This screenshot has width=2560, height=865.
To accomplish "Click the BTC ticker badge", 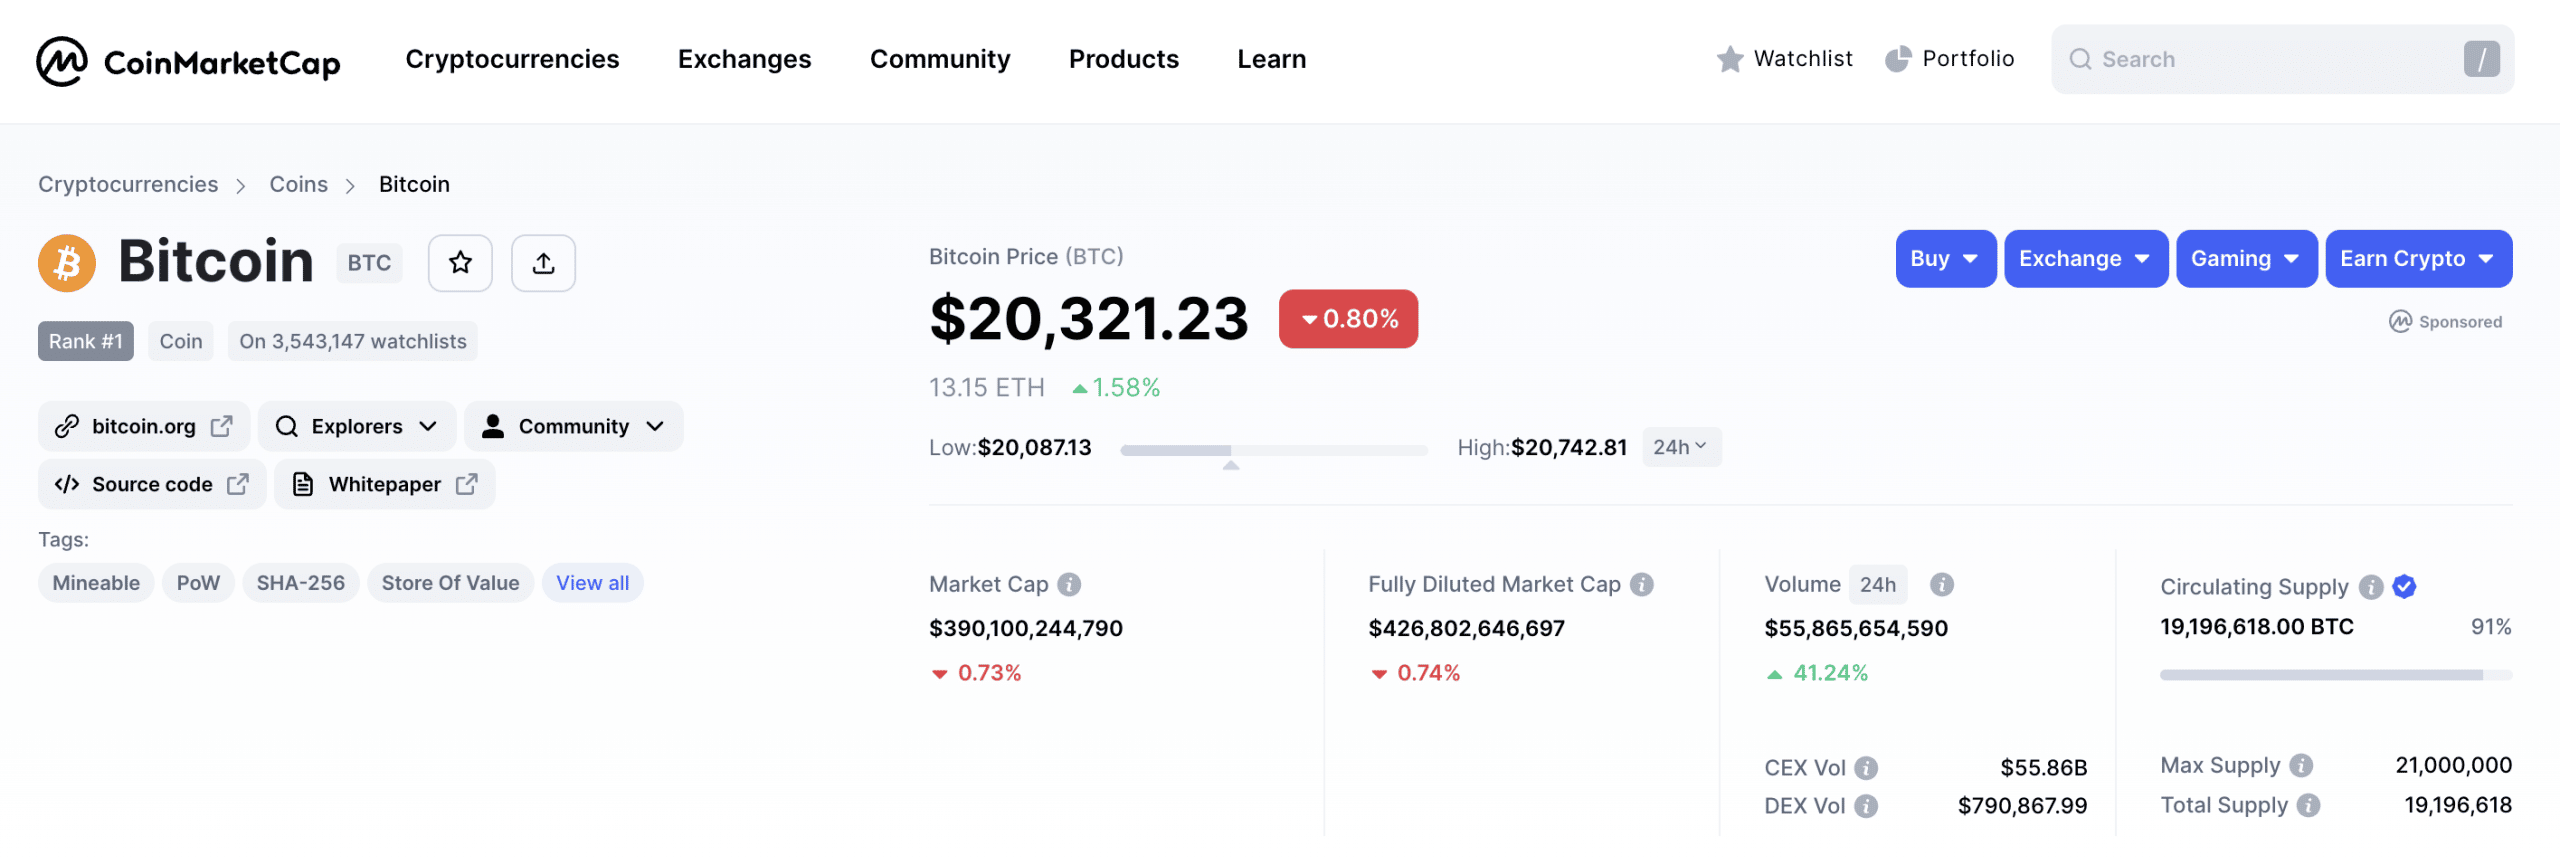I will pos(369,263).
